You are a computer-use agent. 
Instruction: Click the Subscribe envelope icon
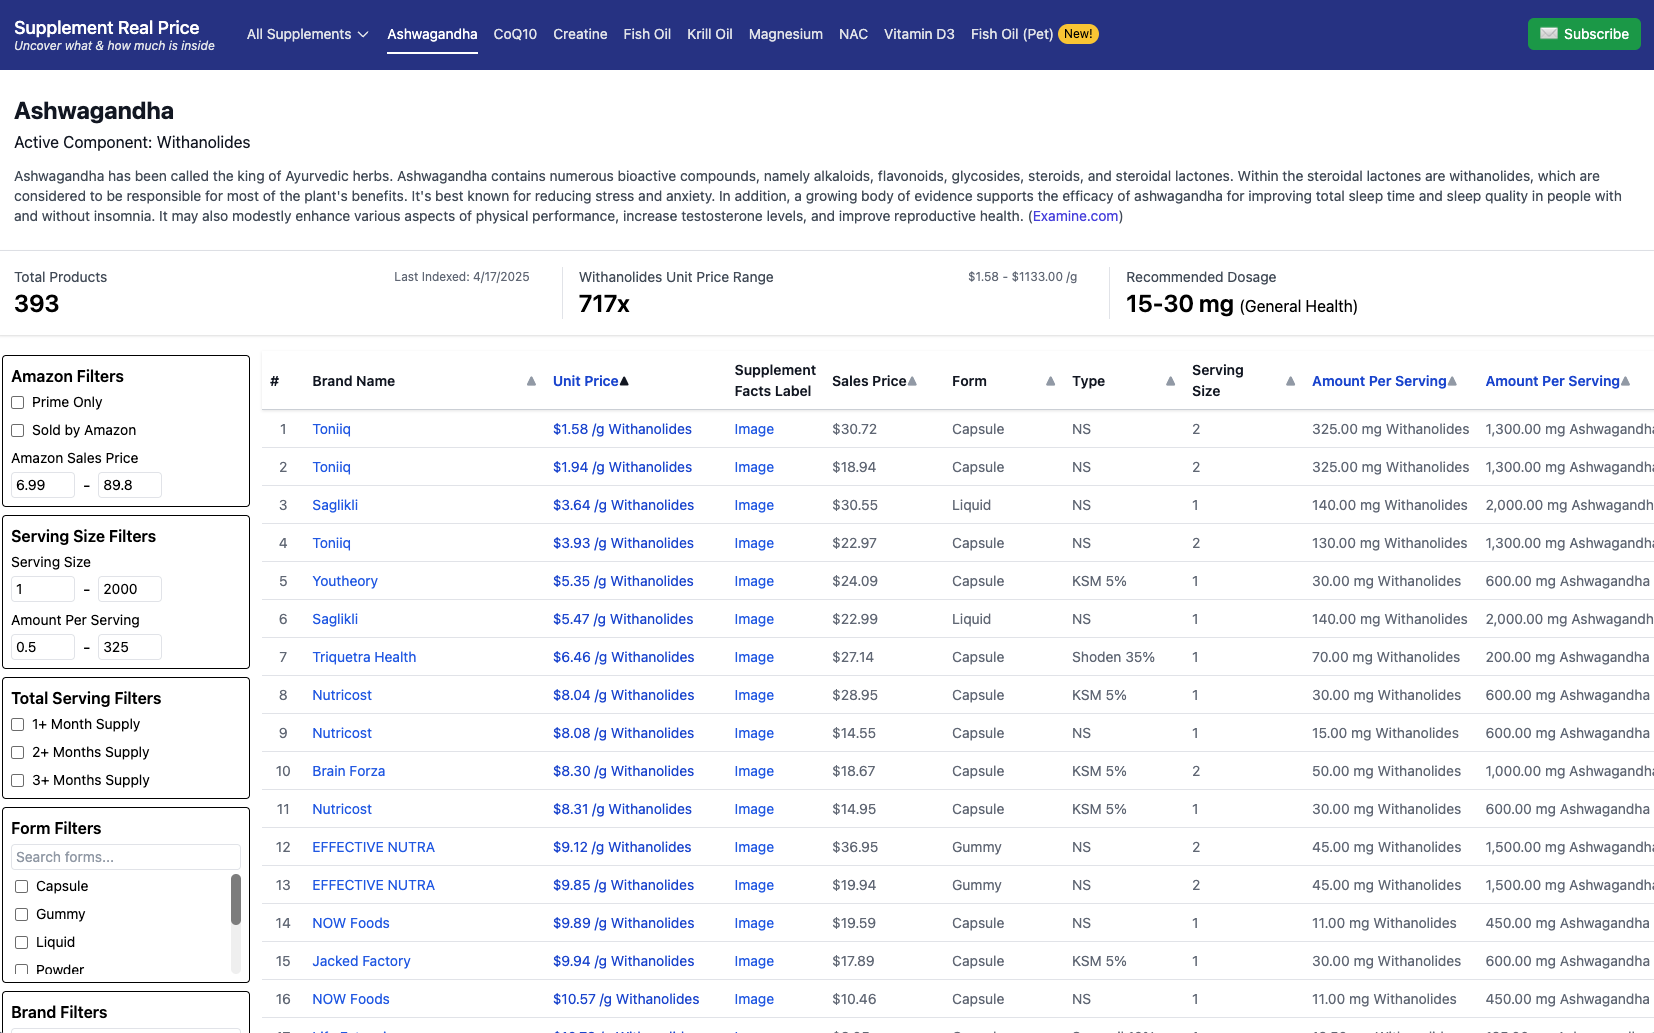pos(1549,34)
